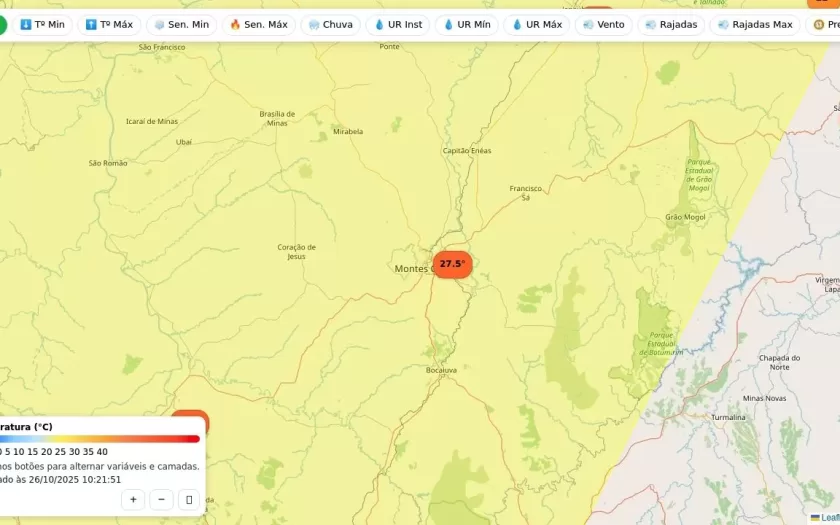The image size is (840, 525).
Task: Click the temperature color gradient bar
Action: click(x=100, y=439)
